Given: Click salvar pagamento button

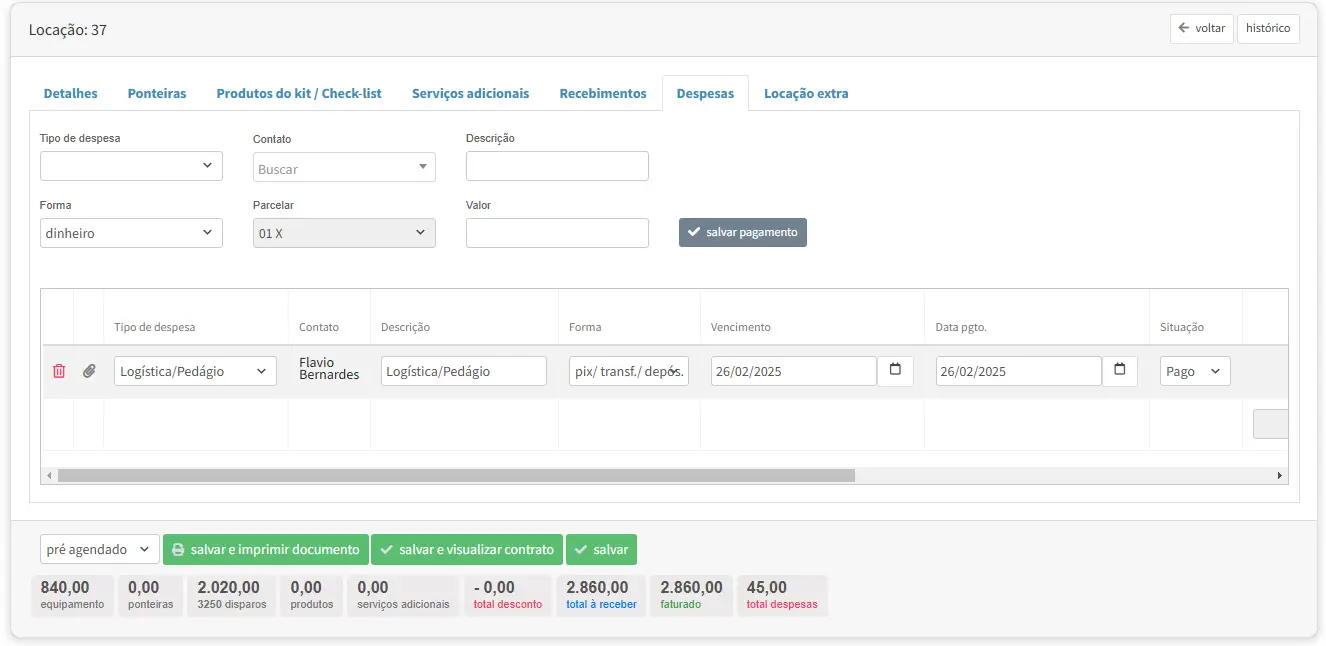Looking at the screenshot, I should click(x=742, y=232).
